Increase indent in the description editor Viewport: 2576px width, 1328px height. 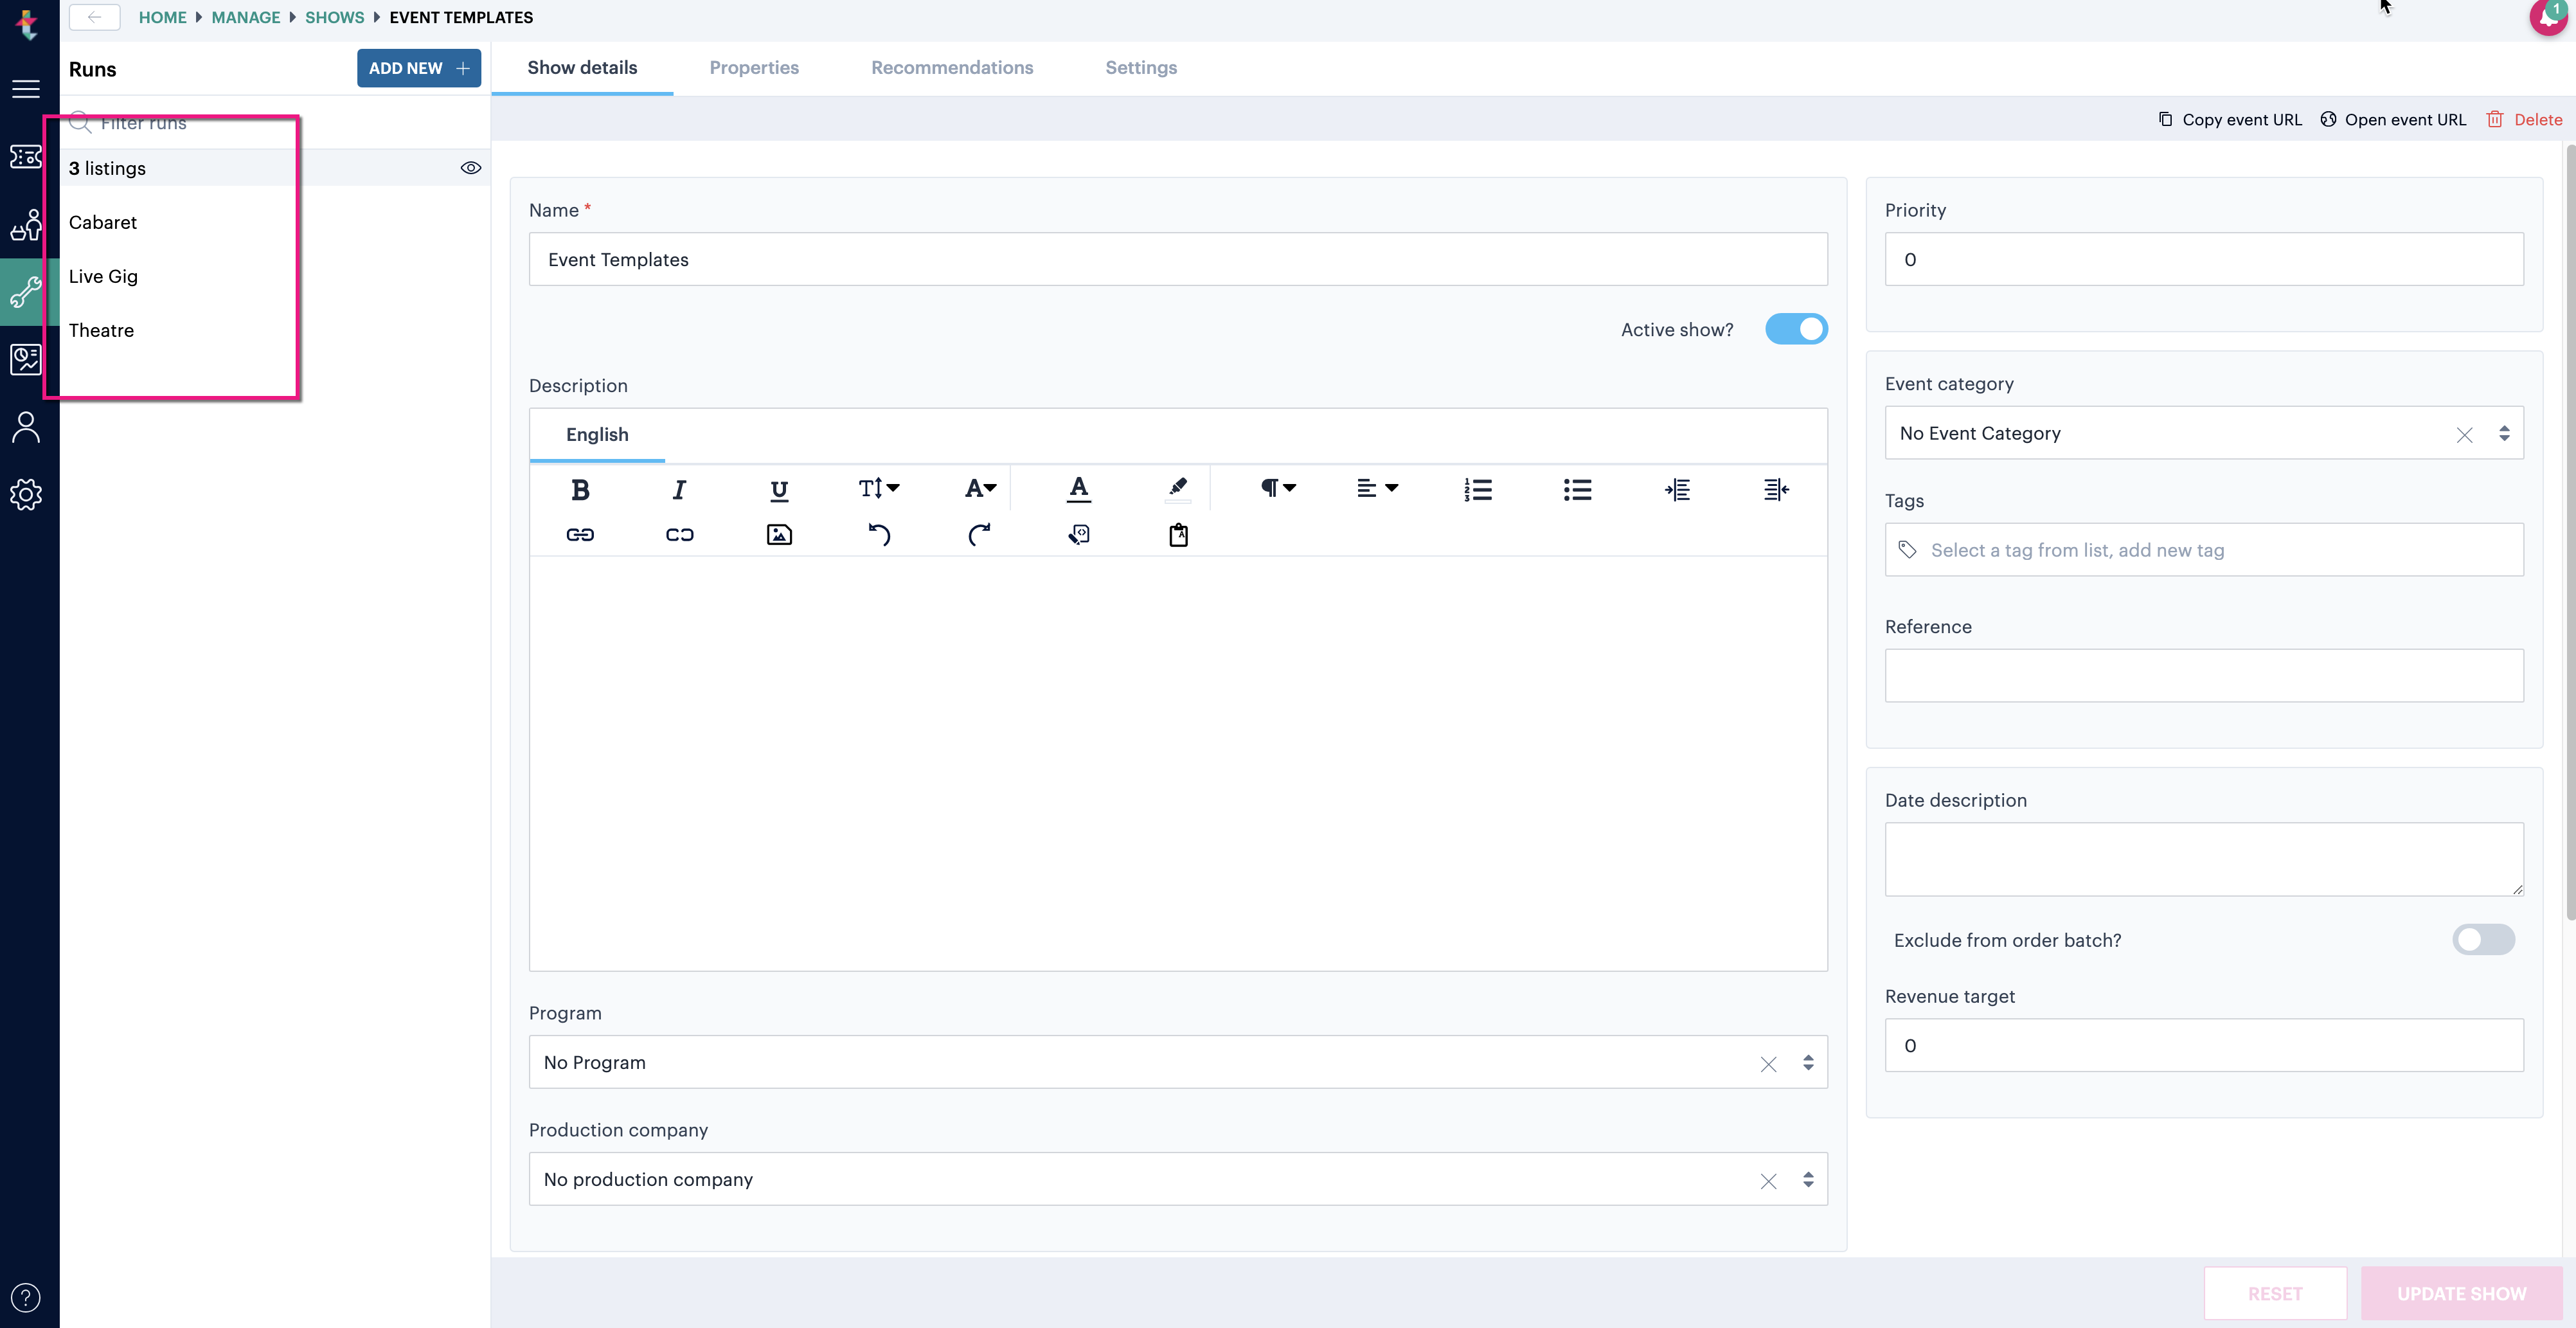coord(1677,489)
